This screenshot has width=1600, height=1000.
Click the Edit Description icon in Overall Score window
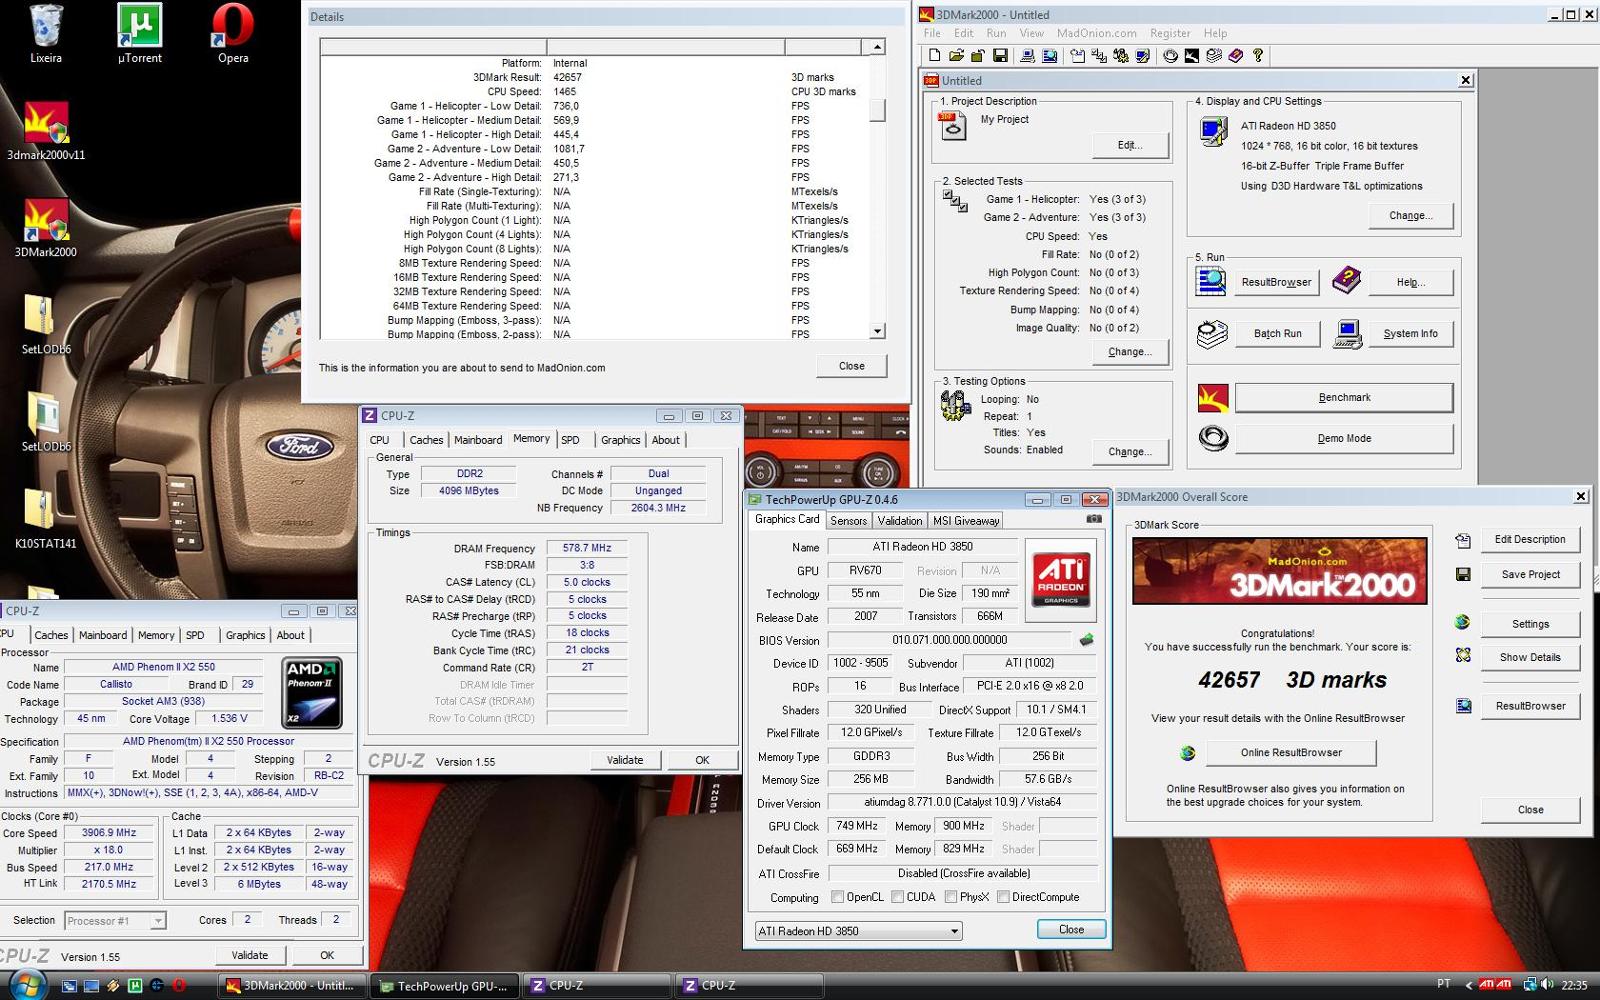point(1463,540)
